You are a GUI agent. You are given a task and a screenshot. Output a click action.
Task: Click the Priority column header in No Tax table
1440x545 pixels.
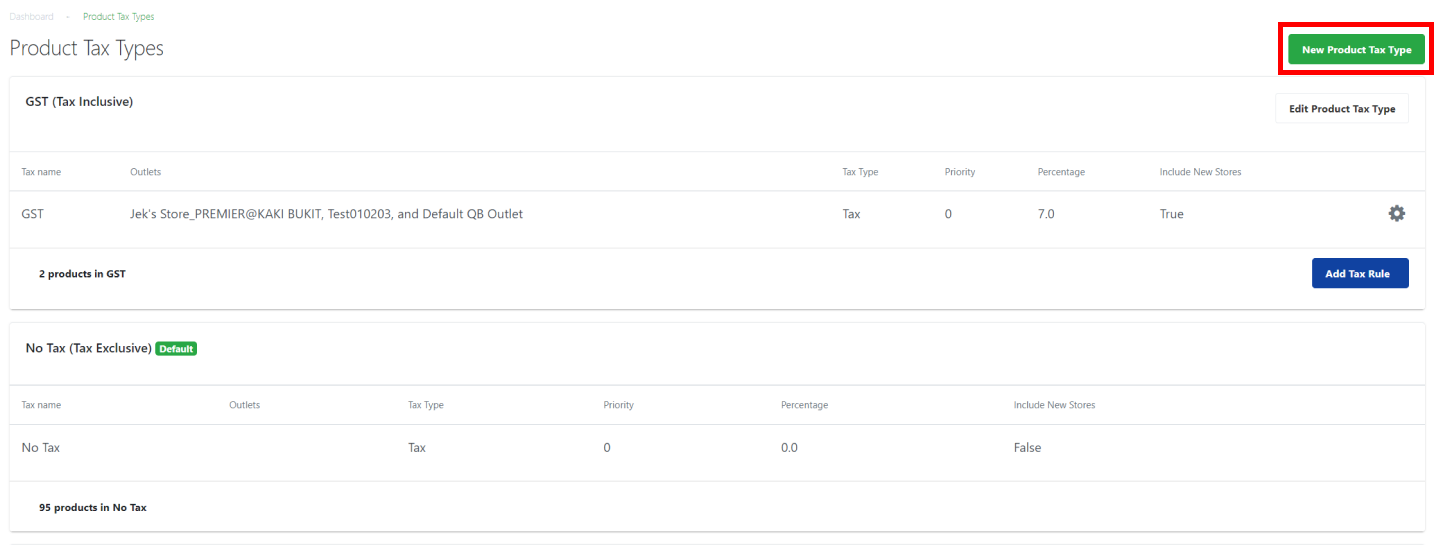[x=618, y=405]
